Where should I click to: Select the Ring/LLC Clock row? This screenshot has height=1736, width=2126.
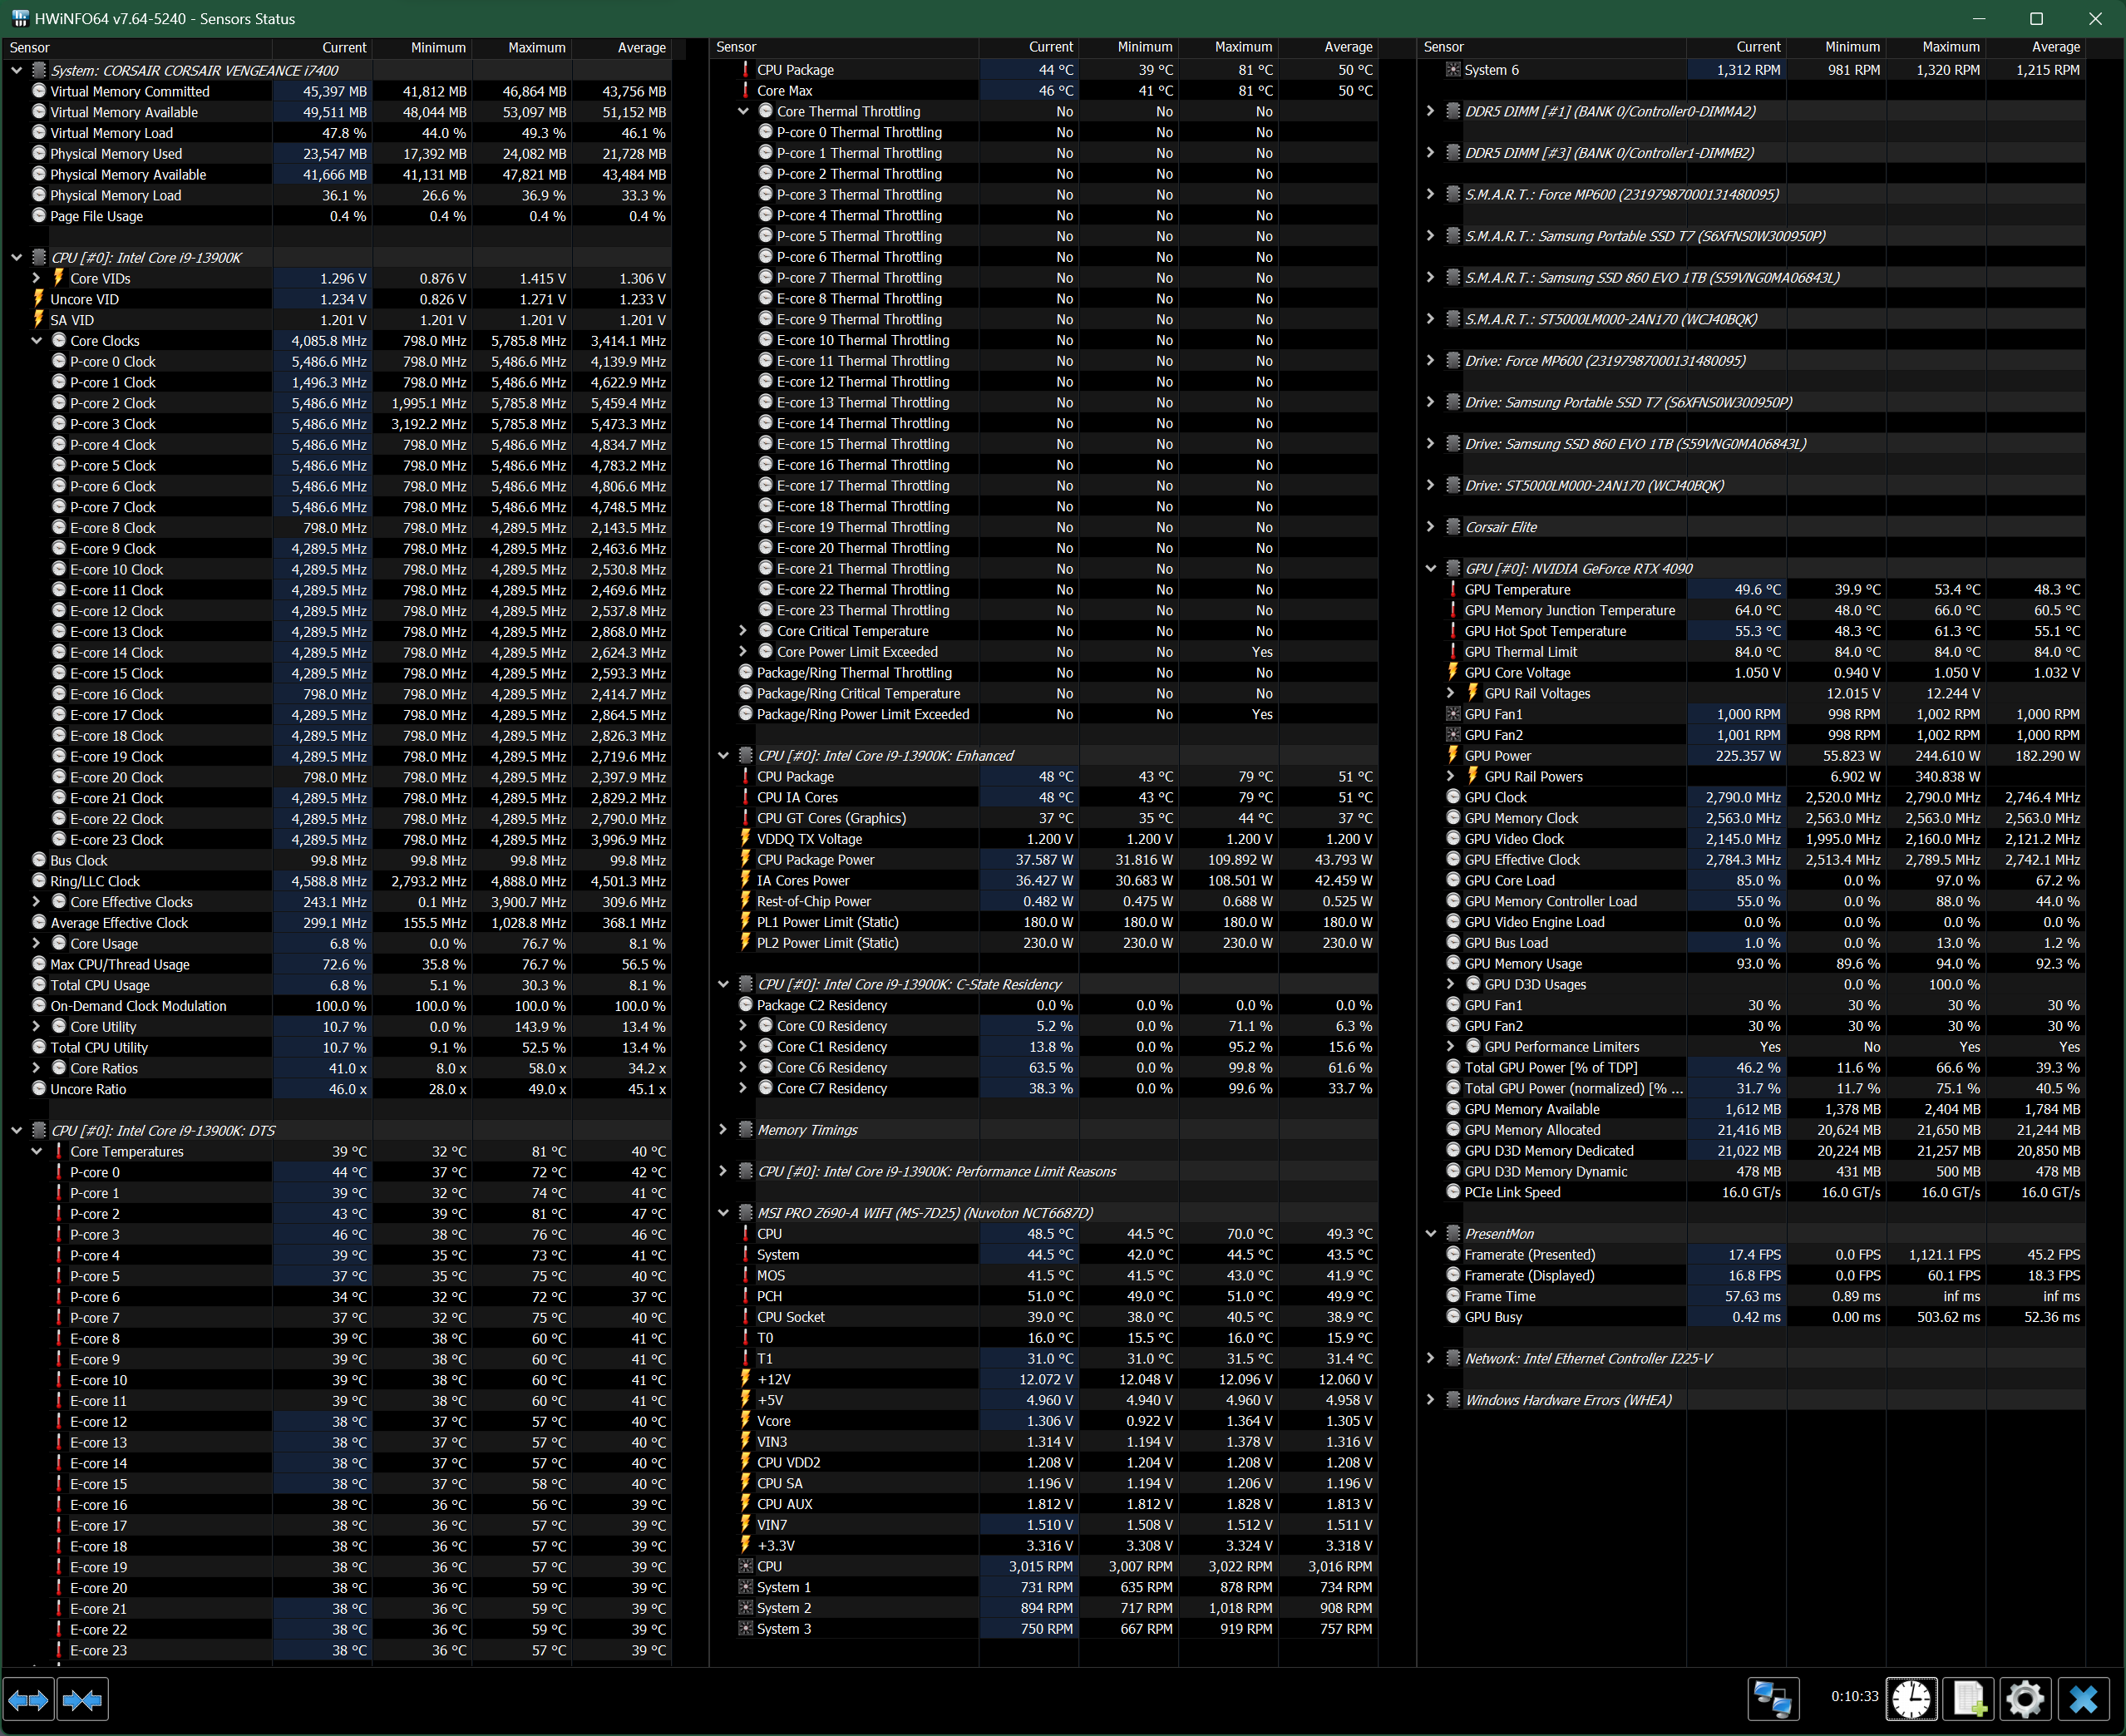tap(337, 881)
